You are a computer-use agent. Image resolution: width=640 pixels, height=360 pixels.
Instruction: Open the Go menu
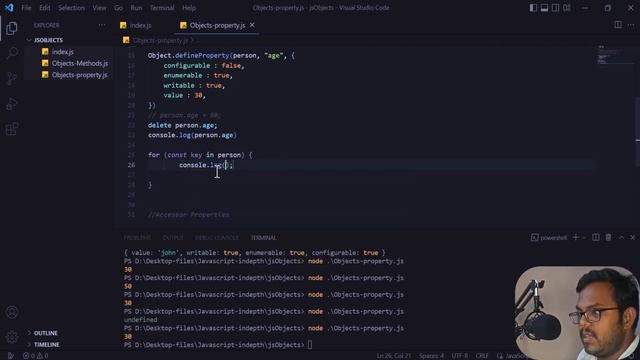[x=118, y=8]
